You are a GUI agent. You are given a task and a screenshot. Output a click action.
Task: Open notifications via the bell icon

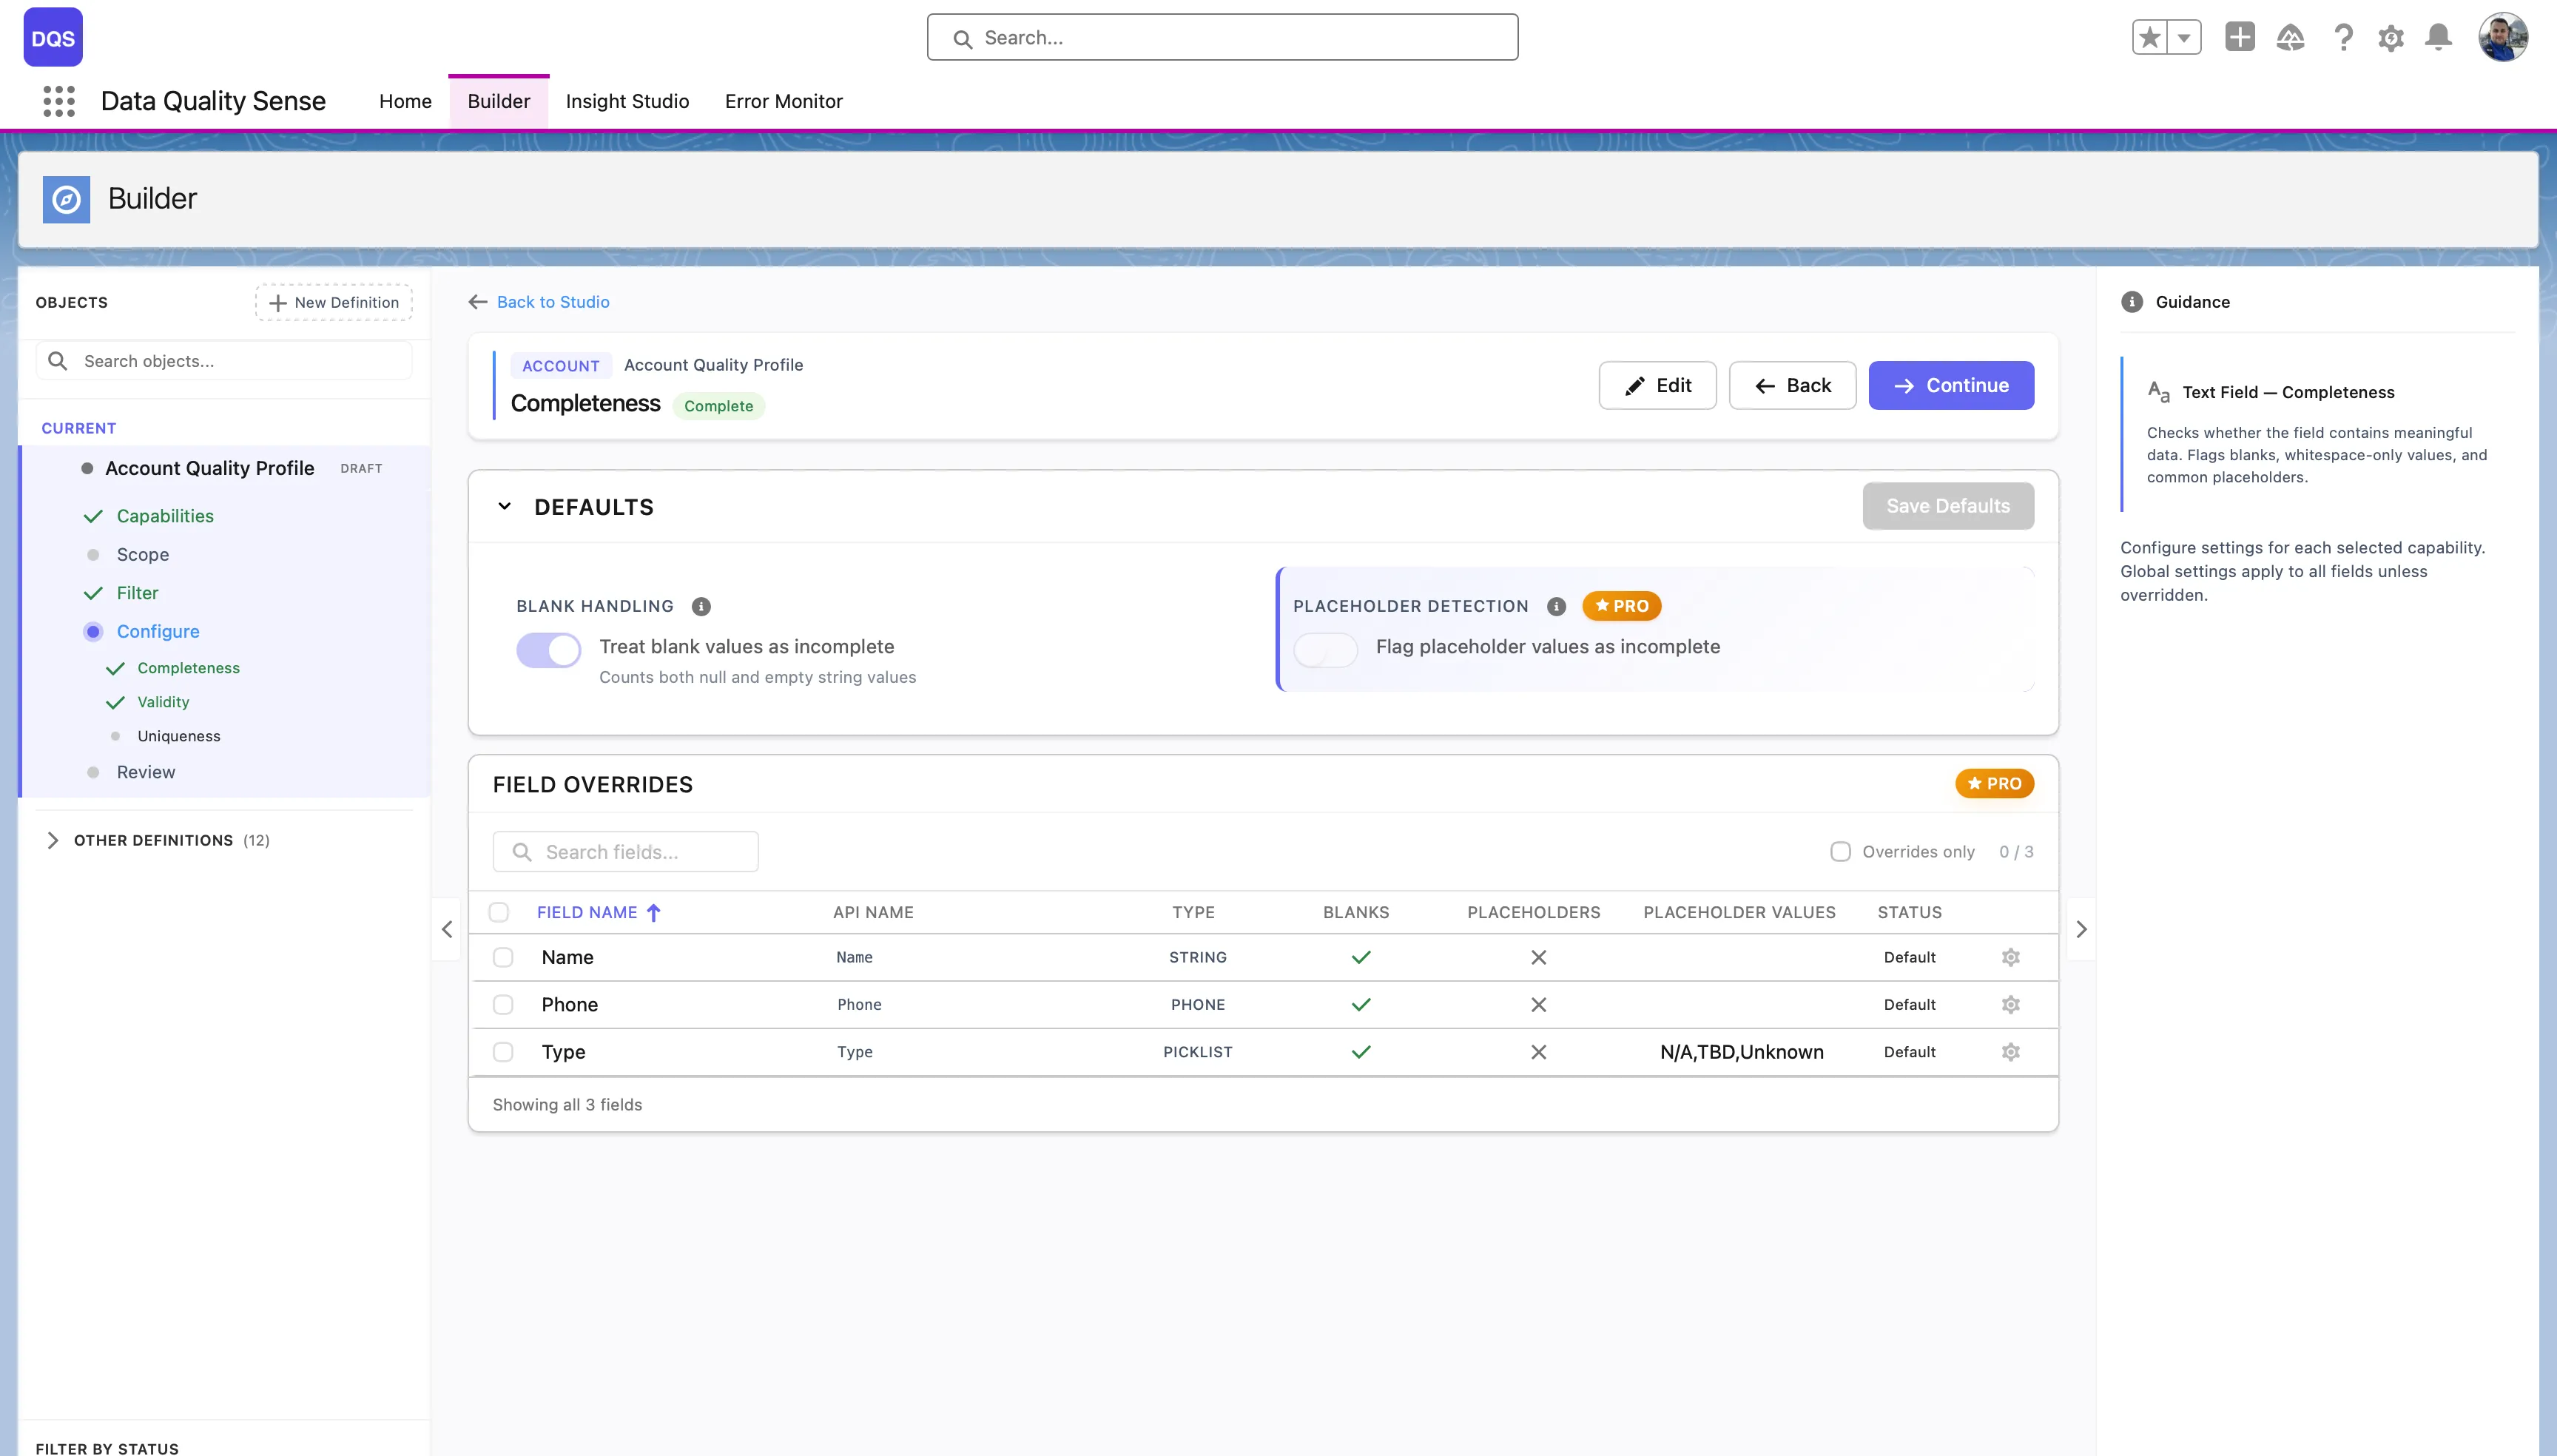tap(2438, 37)
